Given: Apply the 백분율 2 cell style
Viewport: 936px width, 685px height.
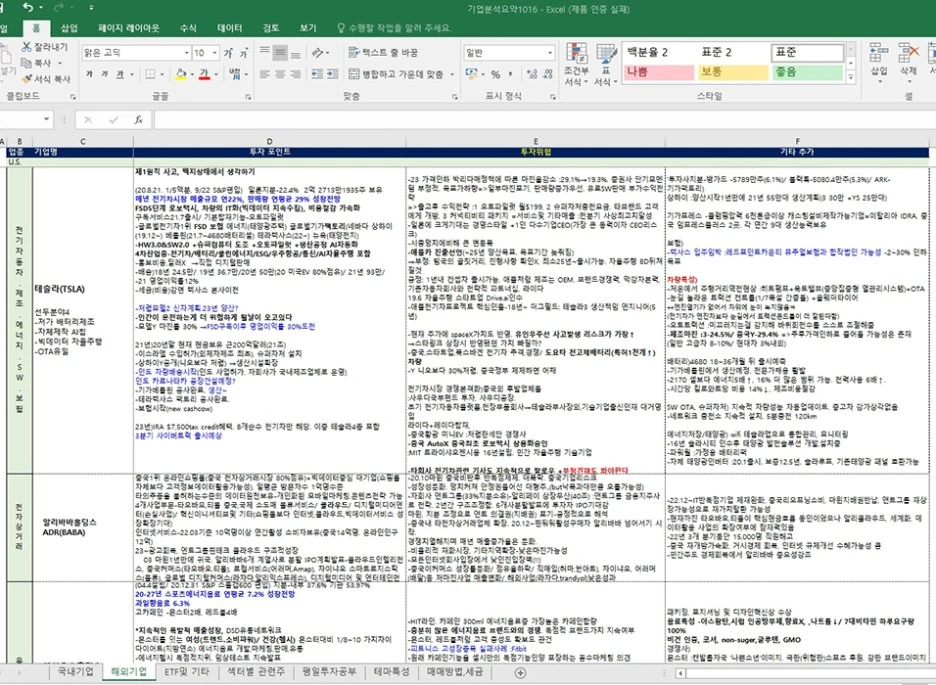Looking at the screenshot, I should pyautogui.click(x=658, y=53).
